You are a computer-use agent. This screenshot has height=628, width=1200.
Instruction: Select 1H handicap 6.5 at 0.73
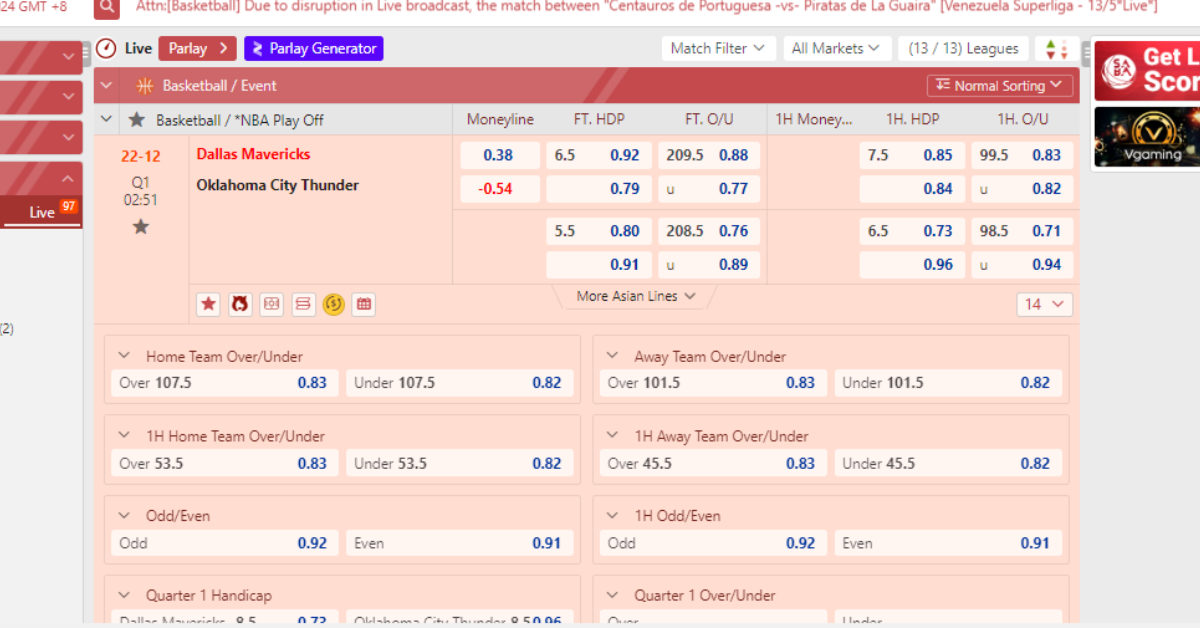[912, 231]
